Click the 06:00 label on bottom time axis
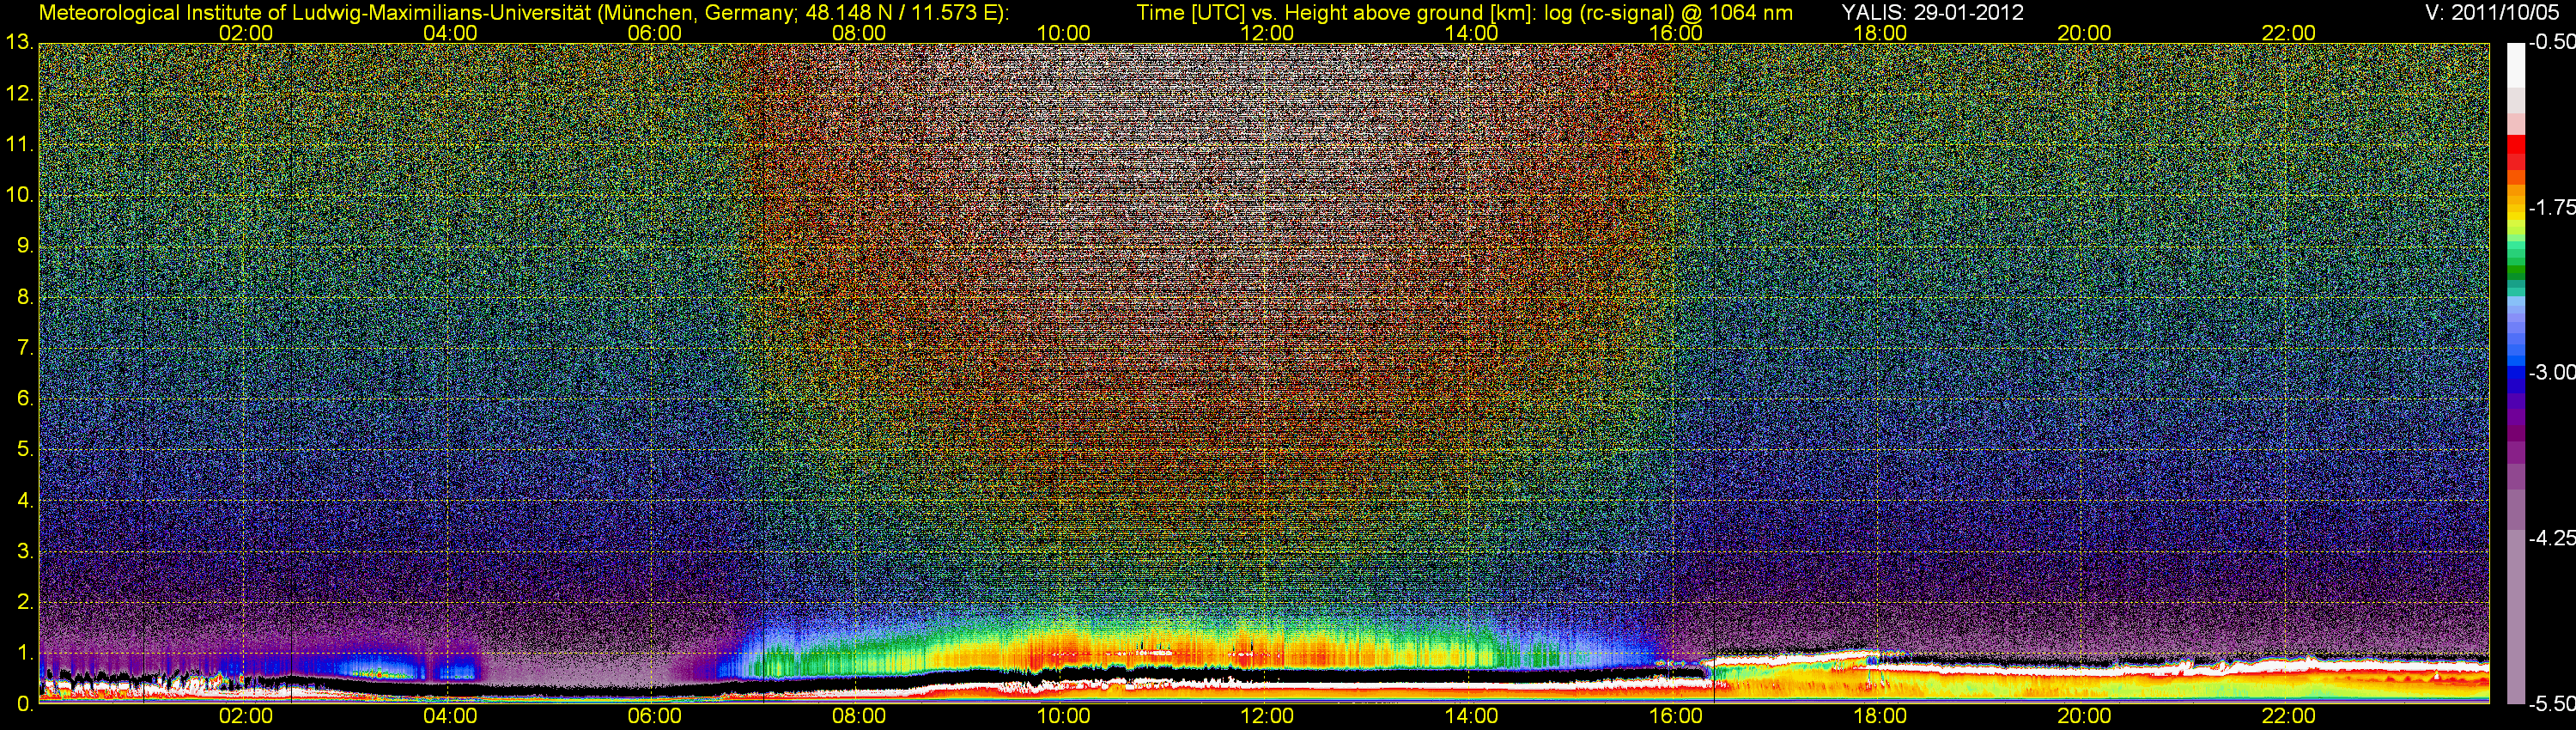2576x730 pixels. (x=655, y=717)
